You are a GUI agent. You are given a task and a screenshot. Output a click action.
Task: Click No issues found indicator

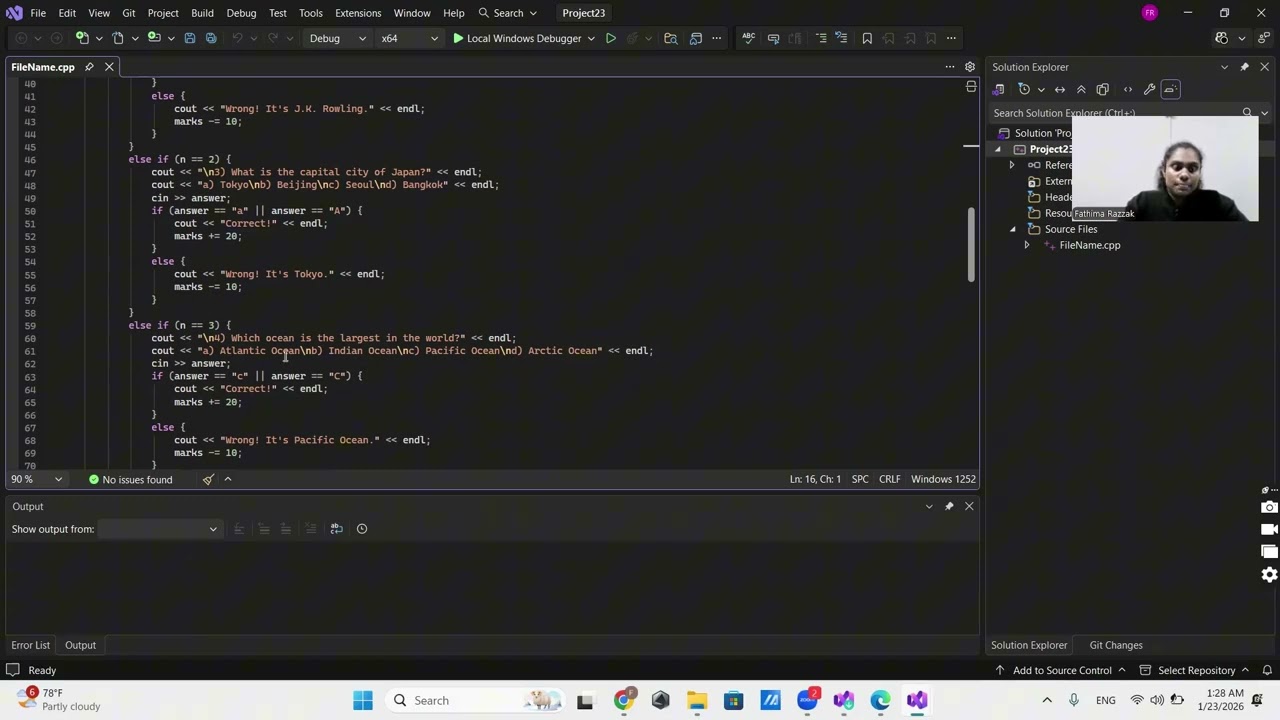point(130,480)
